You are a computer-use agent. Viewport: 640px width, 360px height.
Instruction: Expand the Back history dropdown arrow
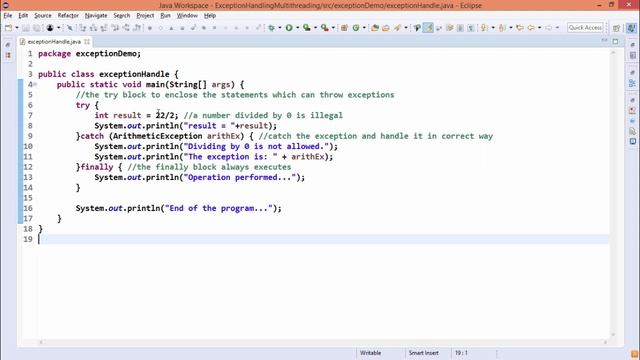[x=539, y=28]
